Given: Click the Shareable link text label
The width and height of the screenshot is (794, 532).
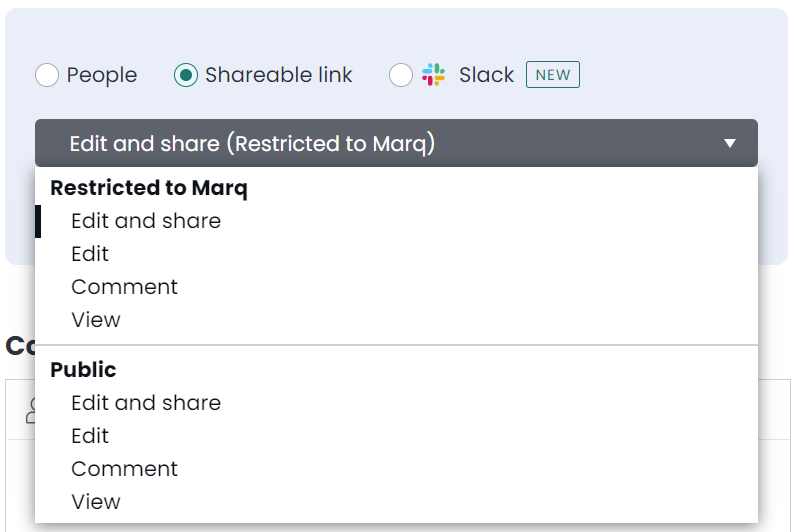Looking at the screenshot, I should 279,75.
